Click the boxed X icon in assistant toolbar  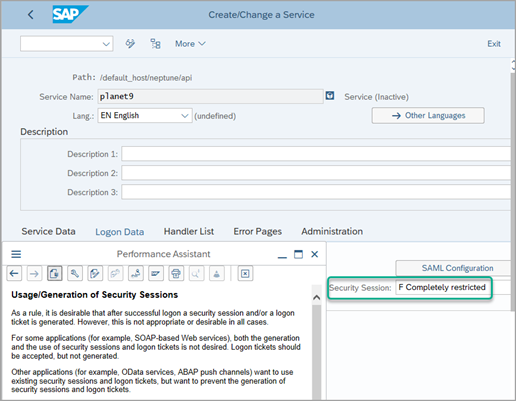(x=245, y=274)
